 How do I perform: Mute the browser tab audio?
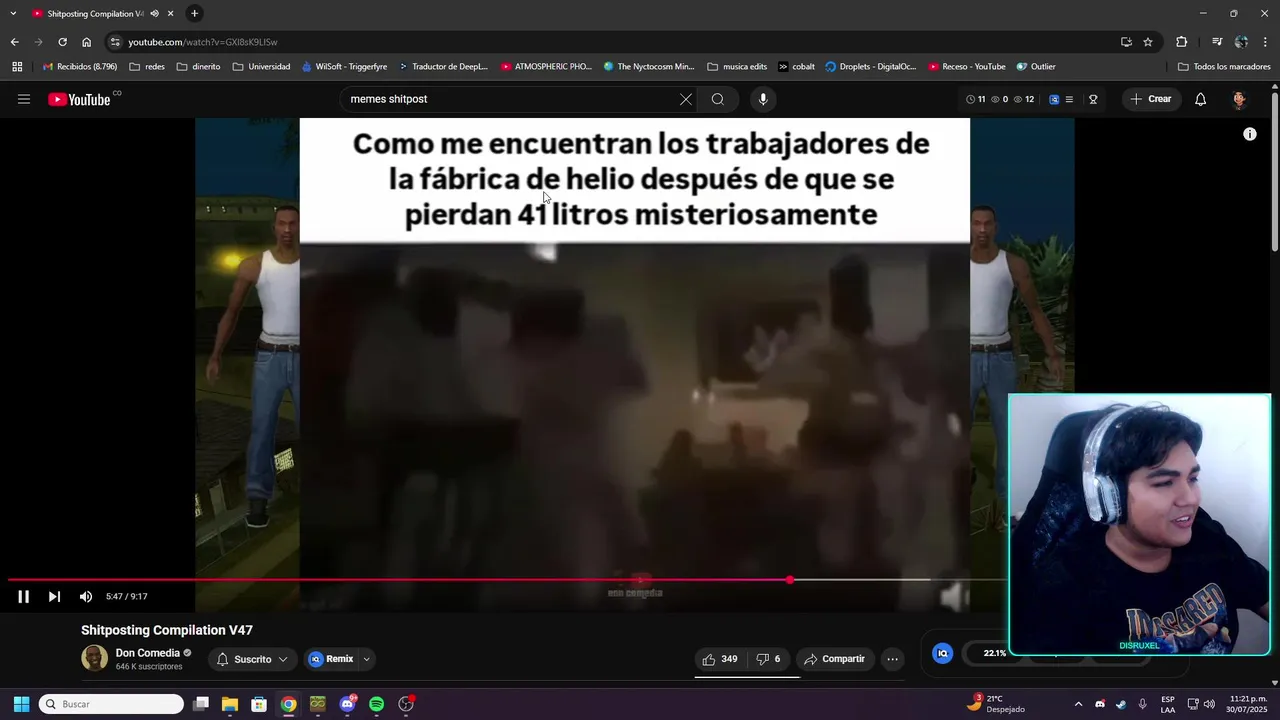click(x=154, y=14)
